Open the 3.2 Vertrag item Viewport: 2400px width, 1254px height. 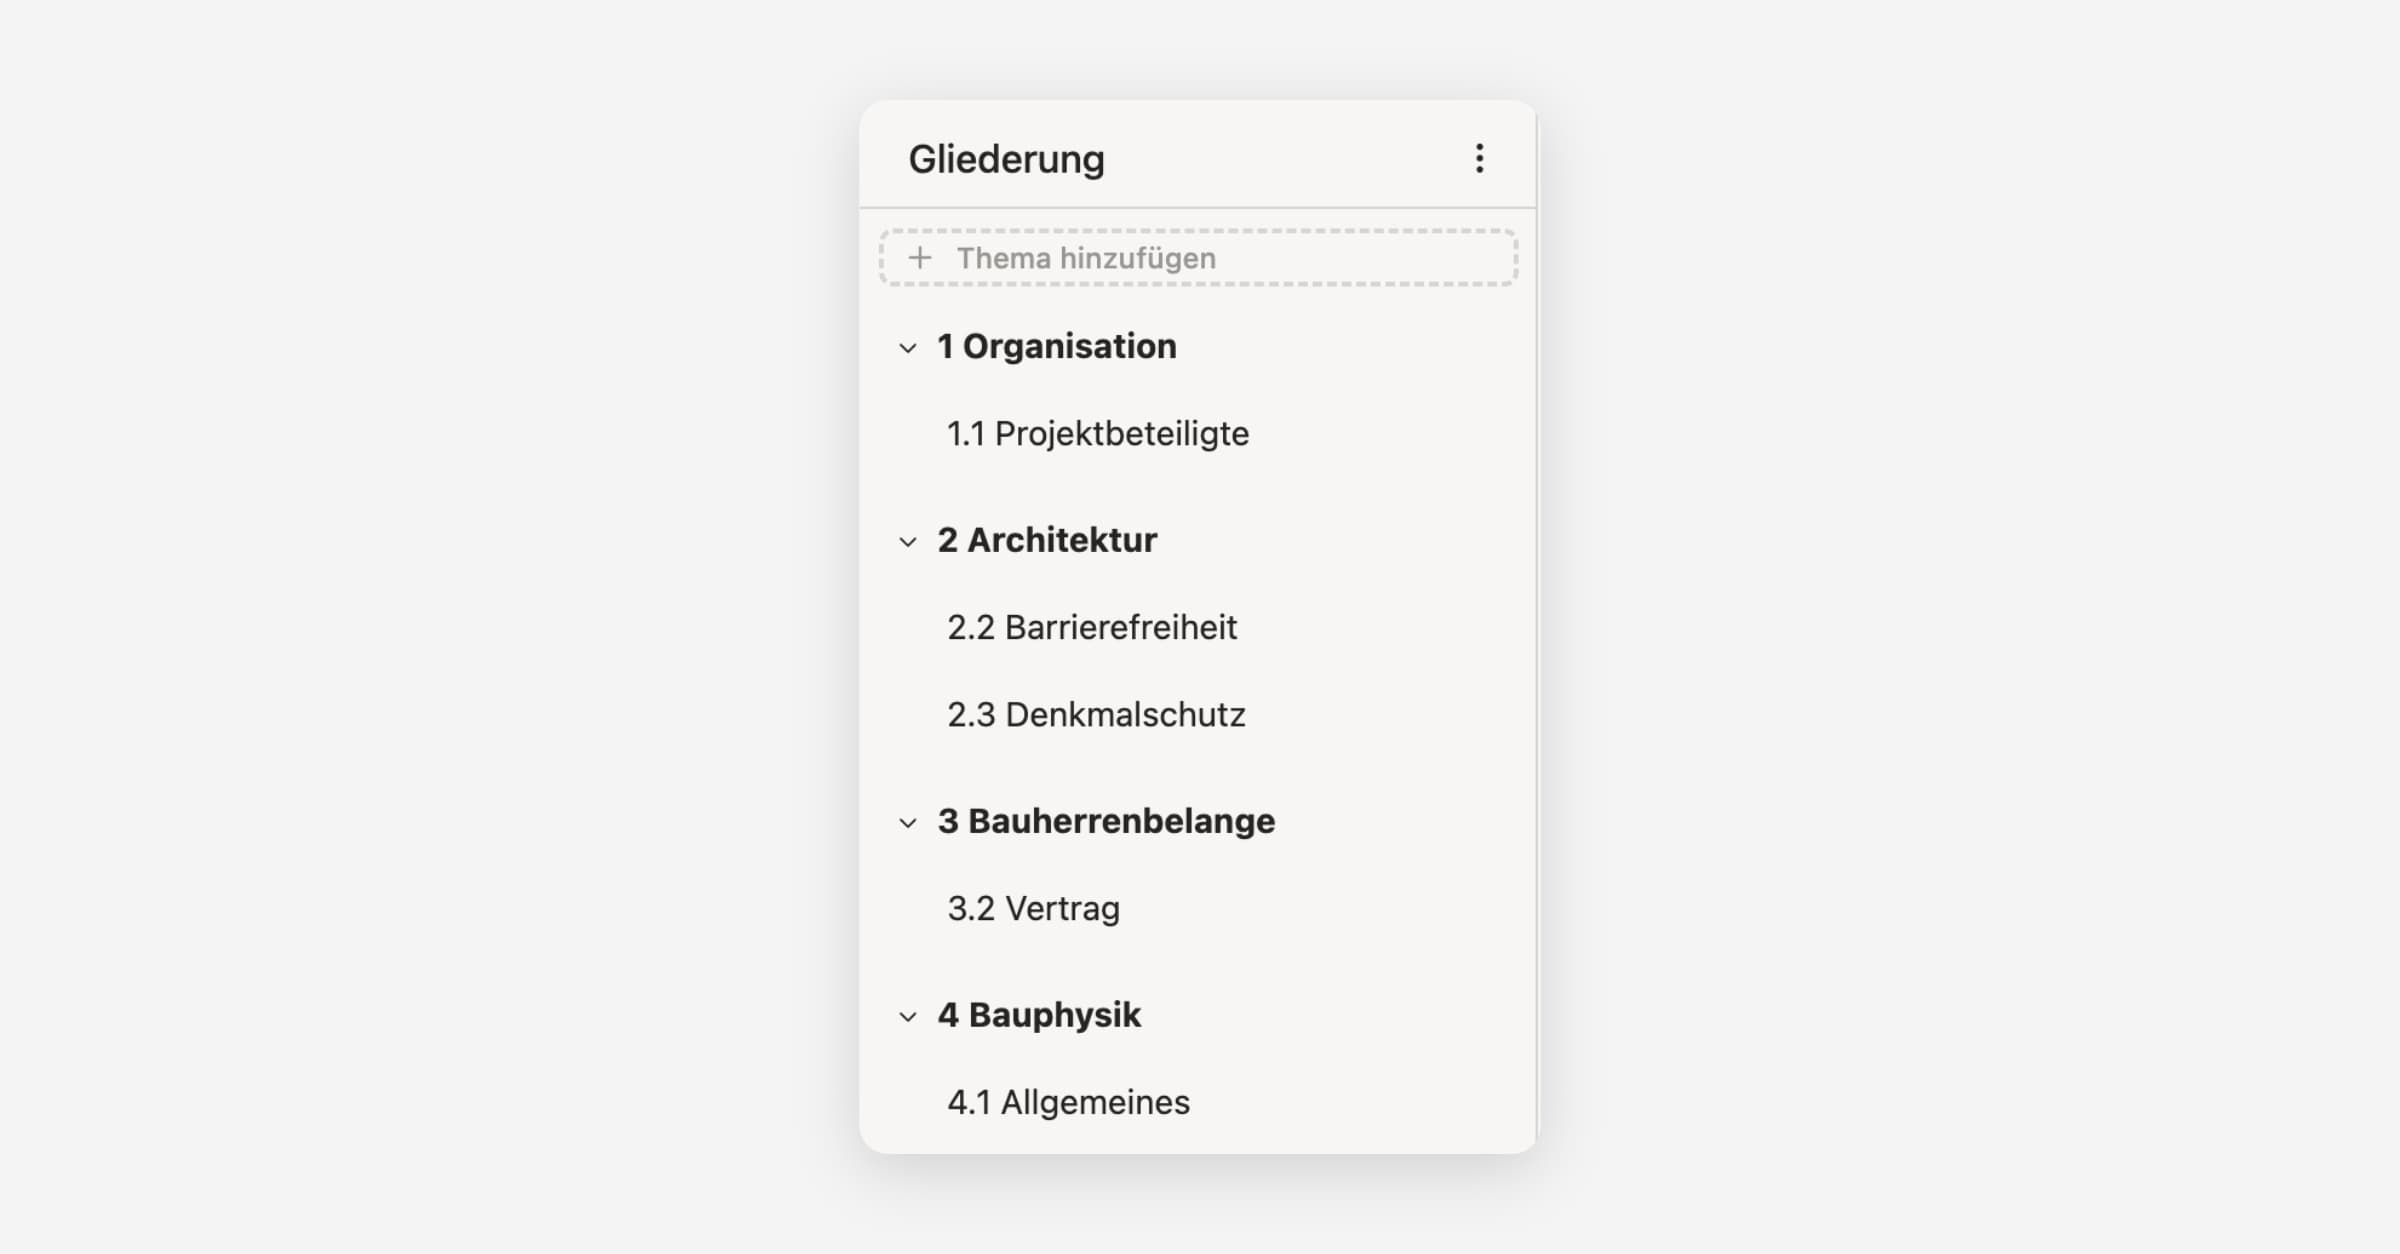tap(1033, 909)
